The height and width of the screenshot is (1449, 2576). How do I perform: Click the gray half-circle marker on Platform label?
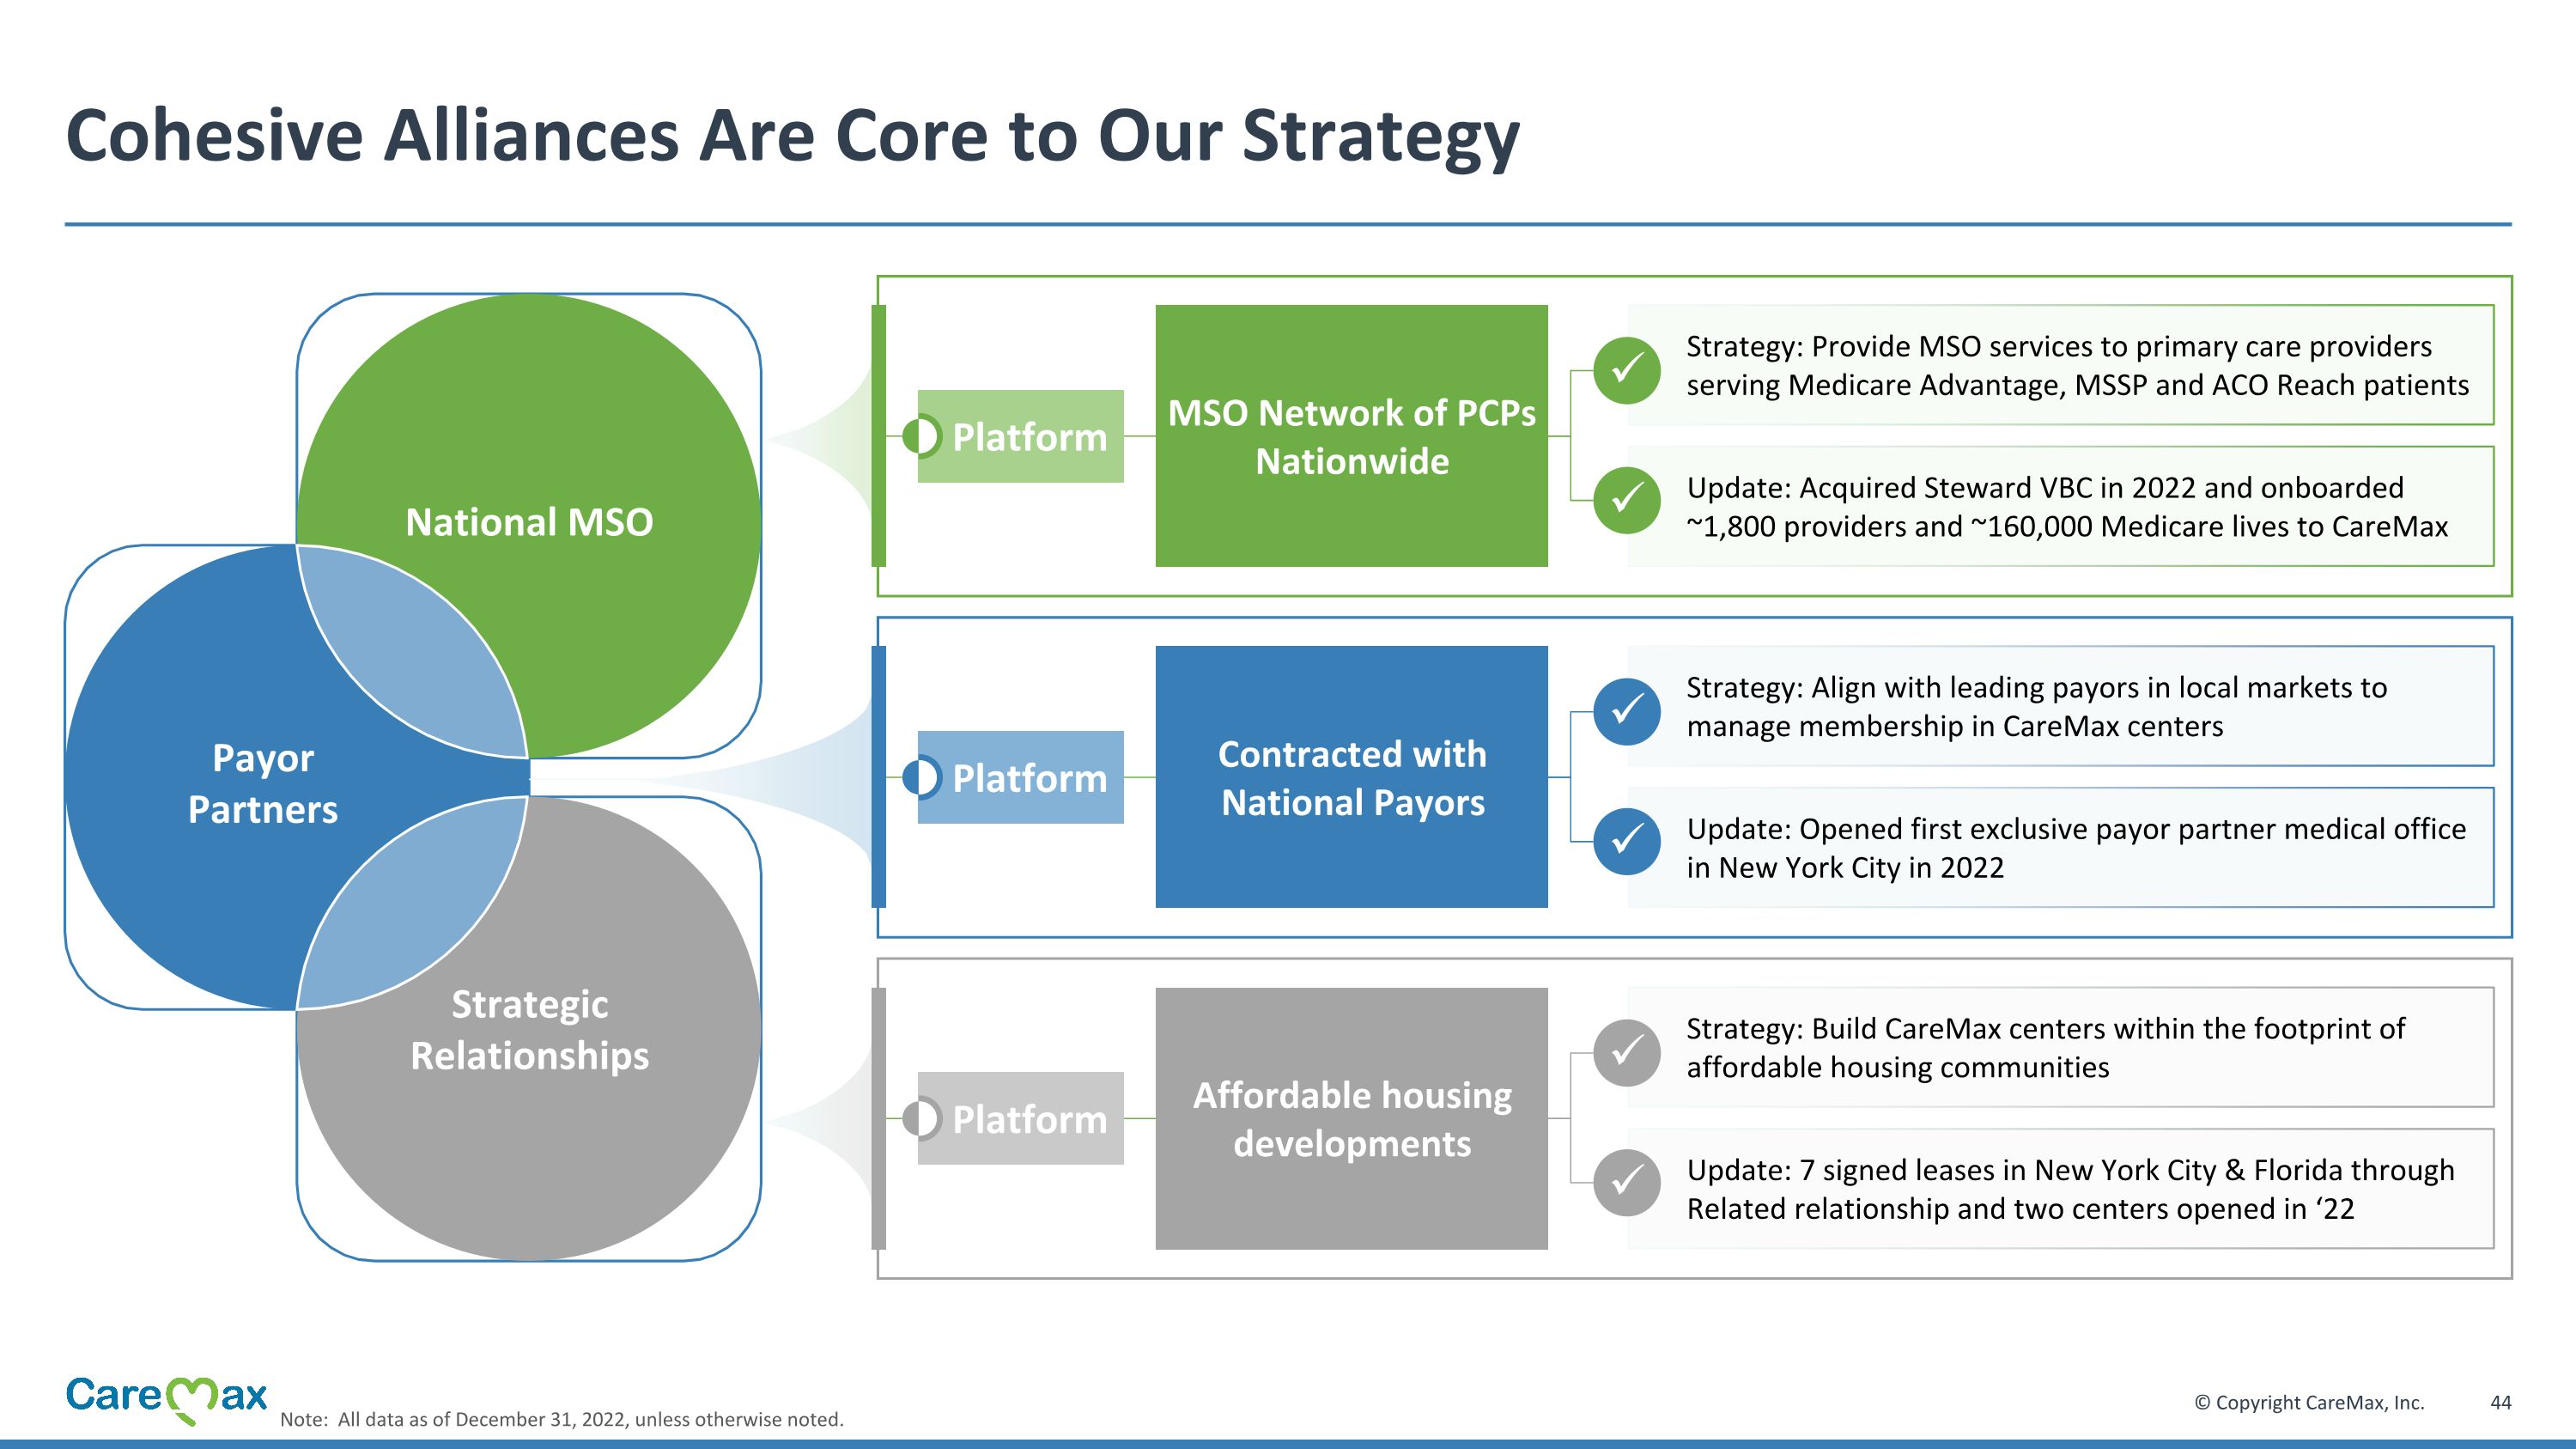point(921,1118)
